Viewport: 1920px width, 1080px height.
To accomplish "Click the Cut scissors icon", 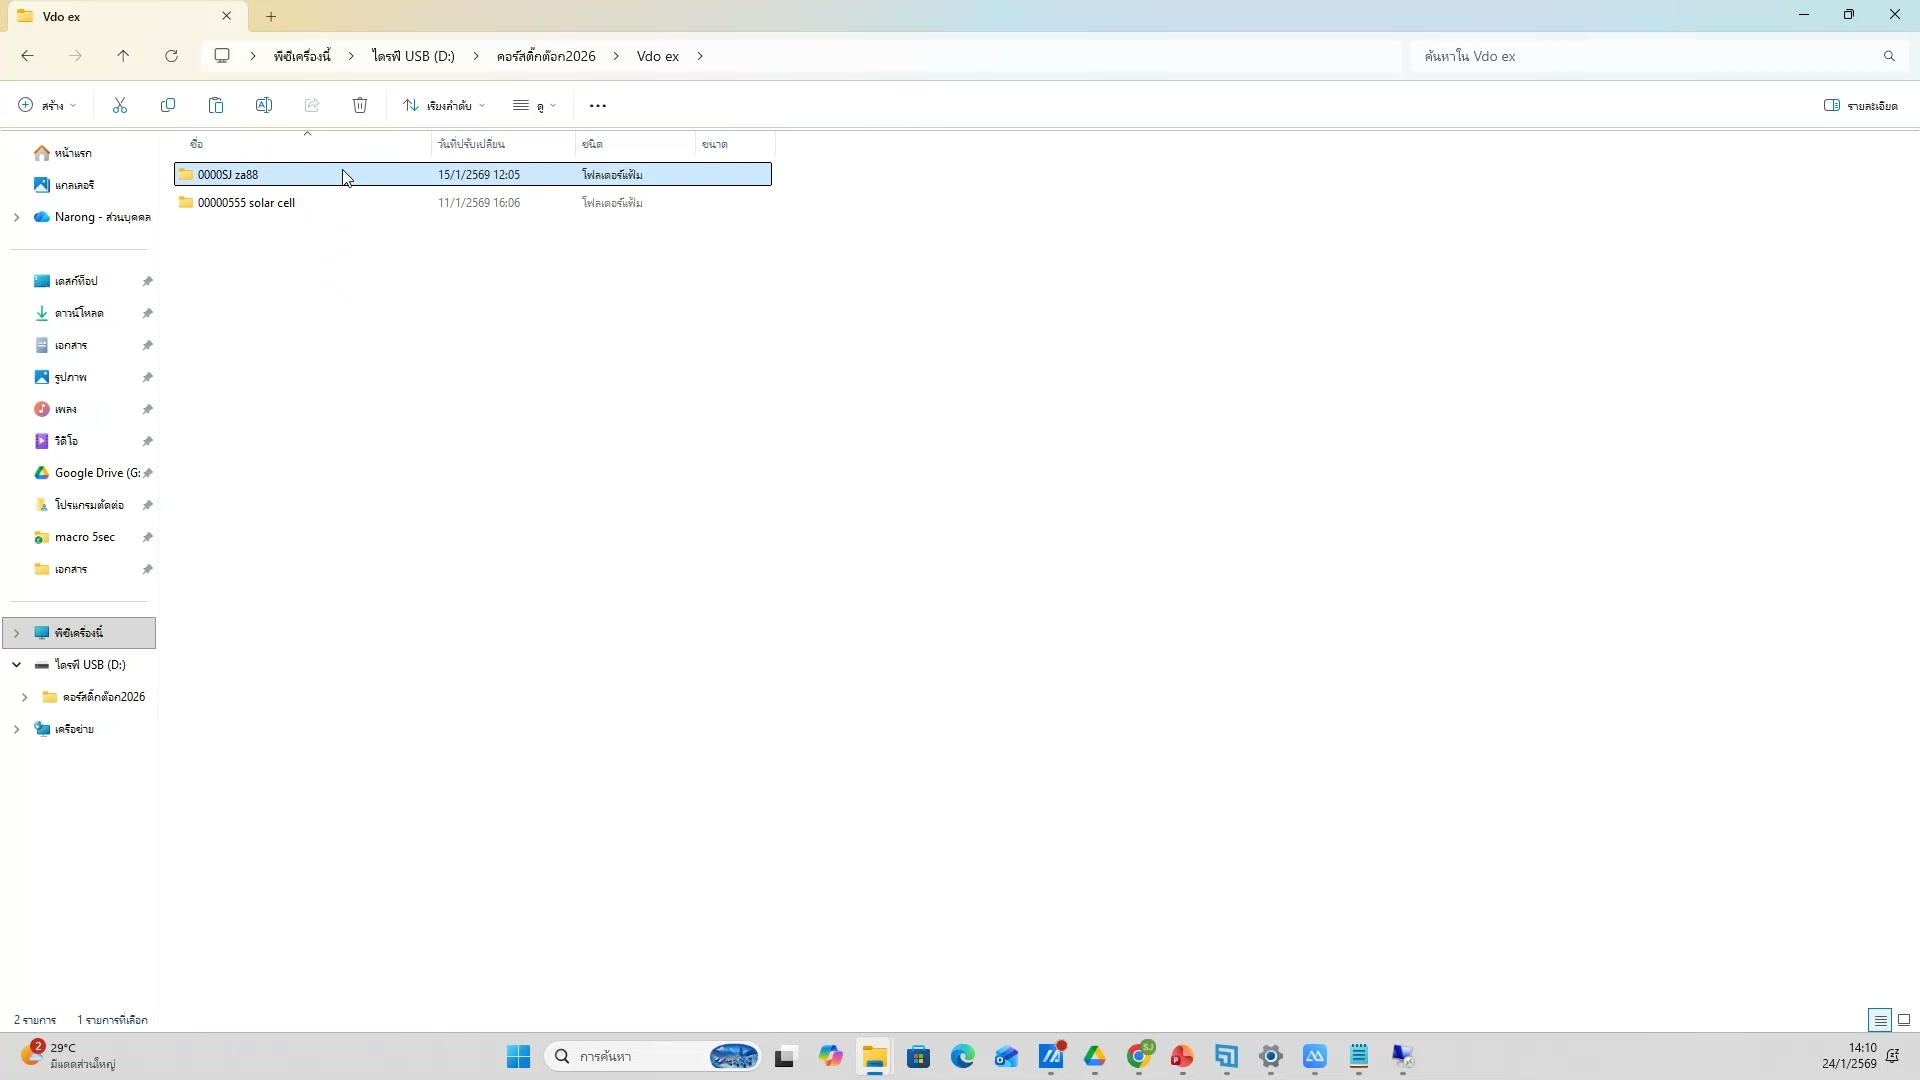I will pyautogui.click(x=120, y=106).
